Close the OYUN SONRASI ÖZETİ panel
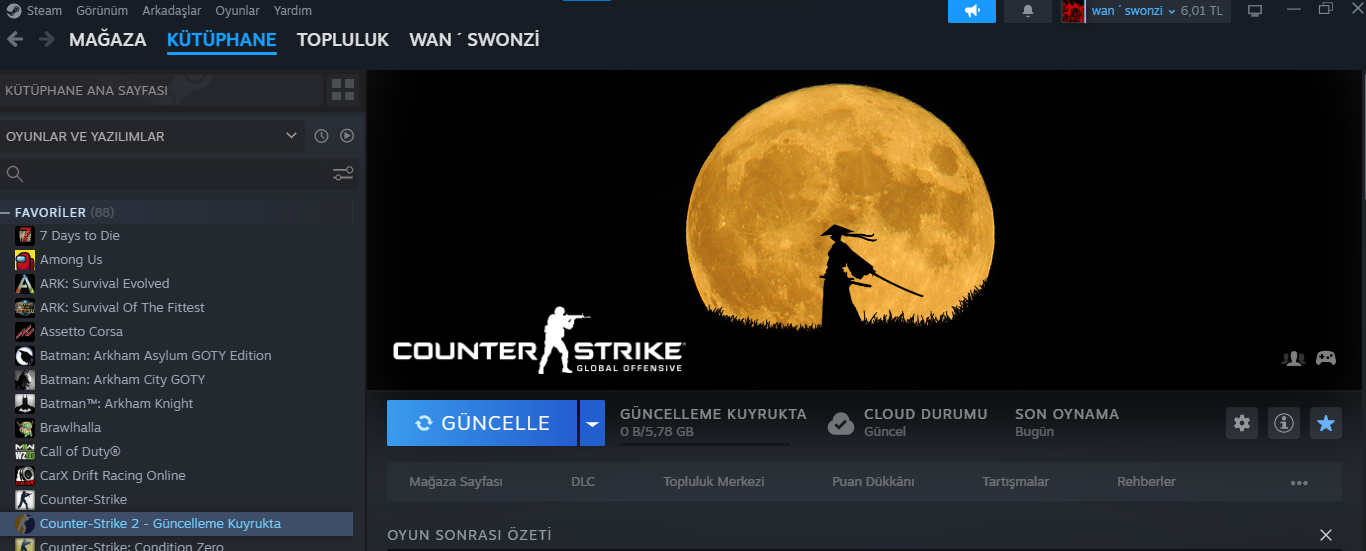 1326,536
